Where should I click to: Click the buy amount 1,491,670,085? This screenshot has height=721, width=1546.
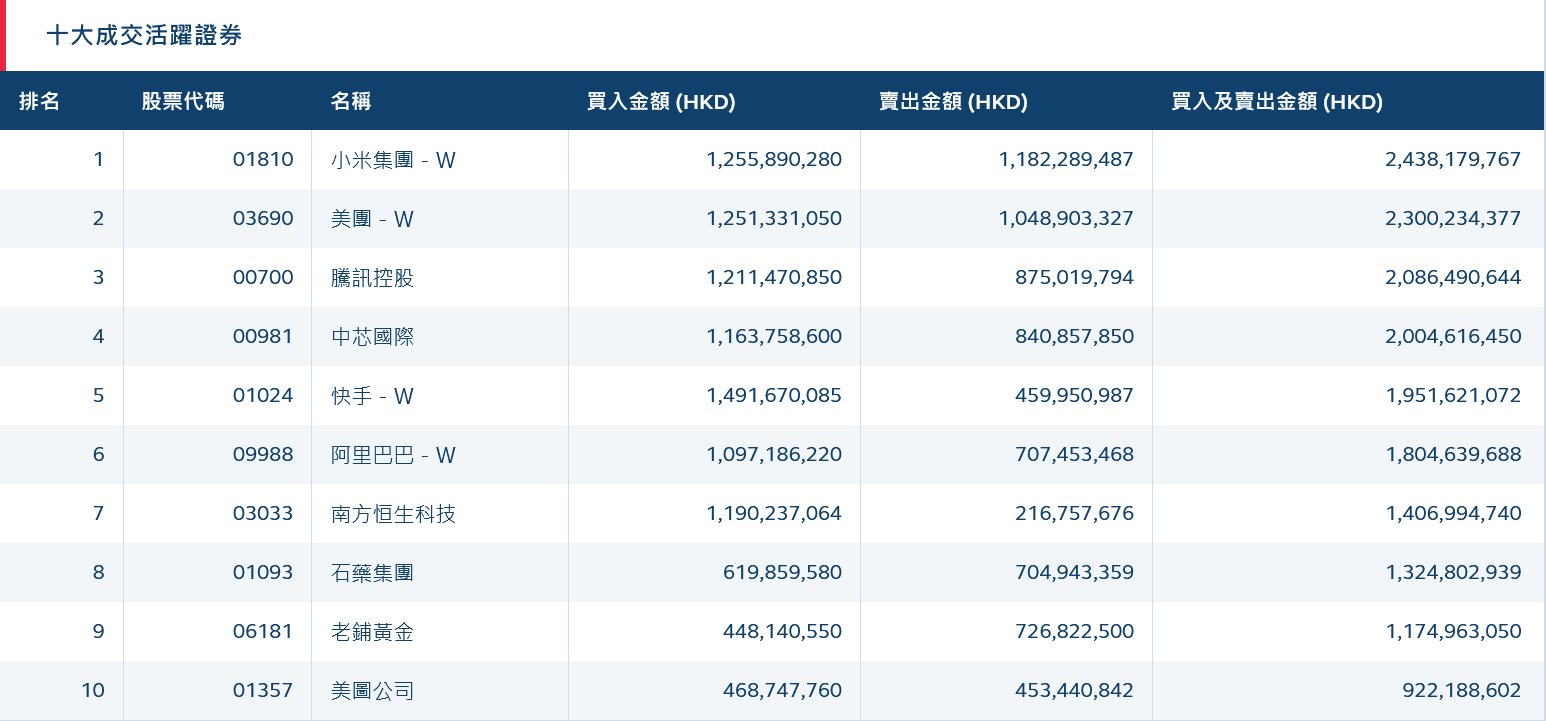pyautogui.click(x=773, y=396)
